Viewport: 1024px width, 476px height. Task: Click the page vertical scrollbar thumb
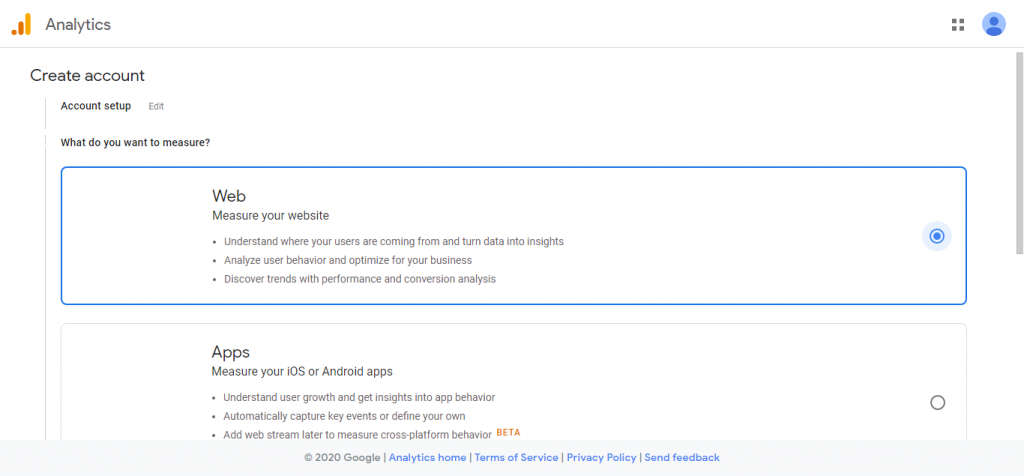(x=1019, y=153)
